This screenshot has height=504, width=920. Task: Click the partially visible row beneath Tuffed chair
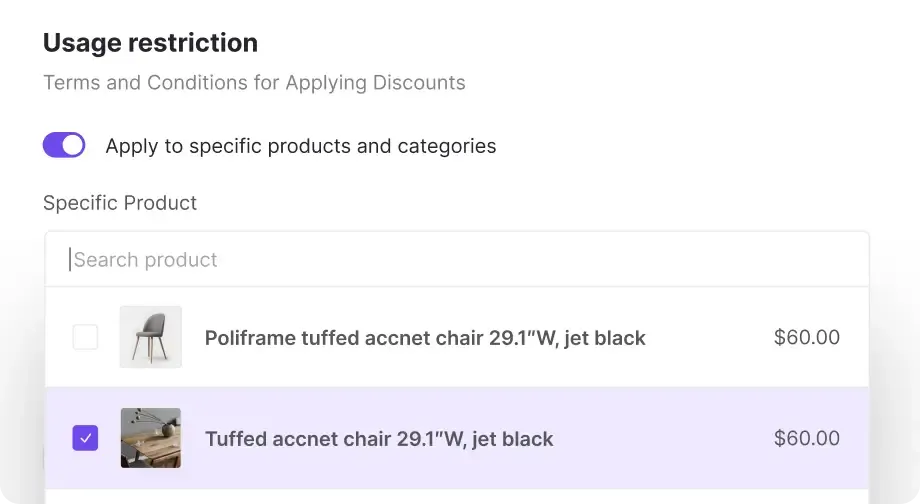[x=456, y=497]
